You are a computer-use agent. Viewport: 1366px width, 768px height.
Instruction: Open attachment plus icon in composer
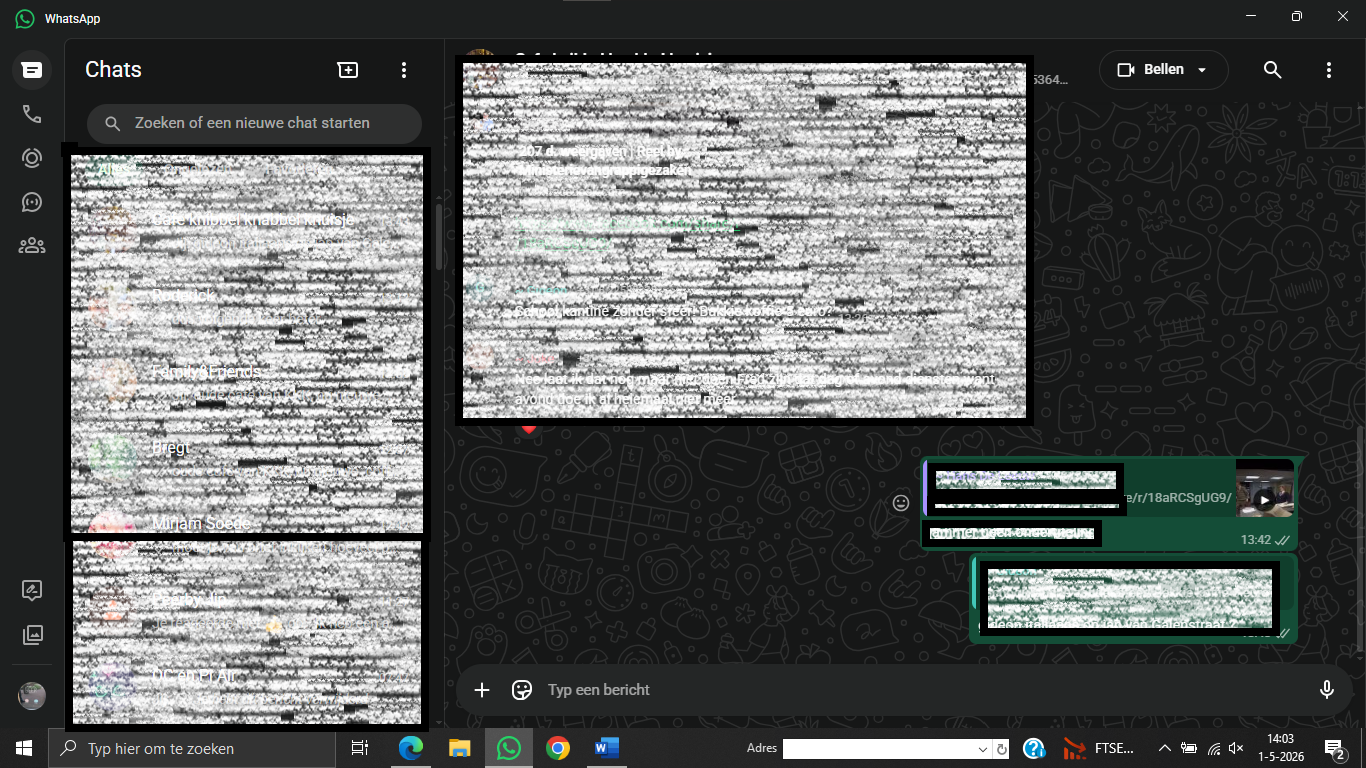[482, 690]
